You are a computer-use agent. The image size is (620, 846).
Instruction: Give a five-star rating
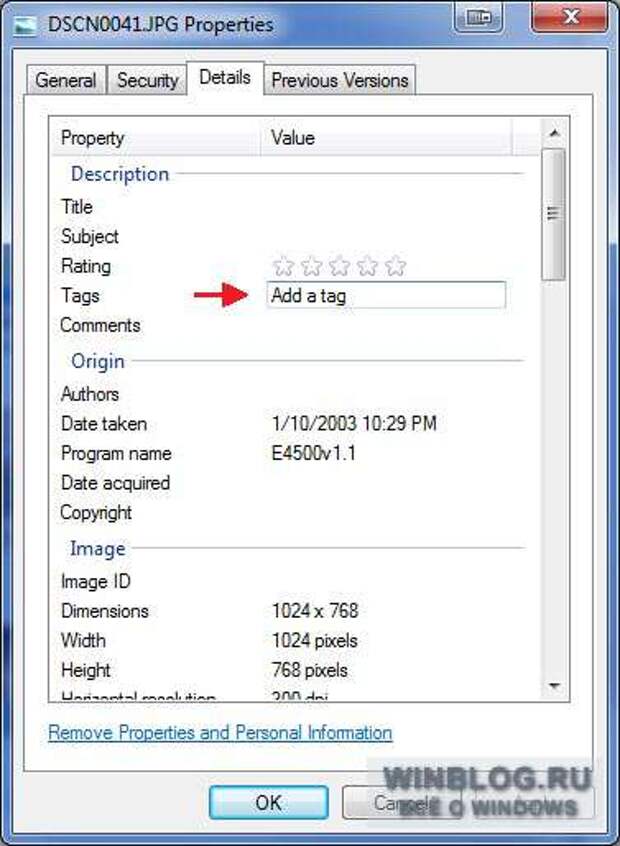(x=395, y=266)
